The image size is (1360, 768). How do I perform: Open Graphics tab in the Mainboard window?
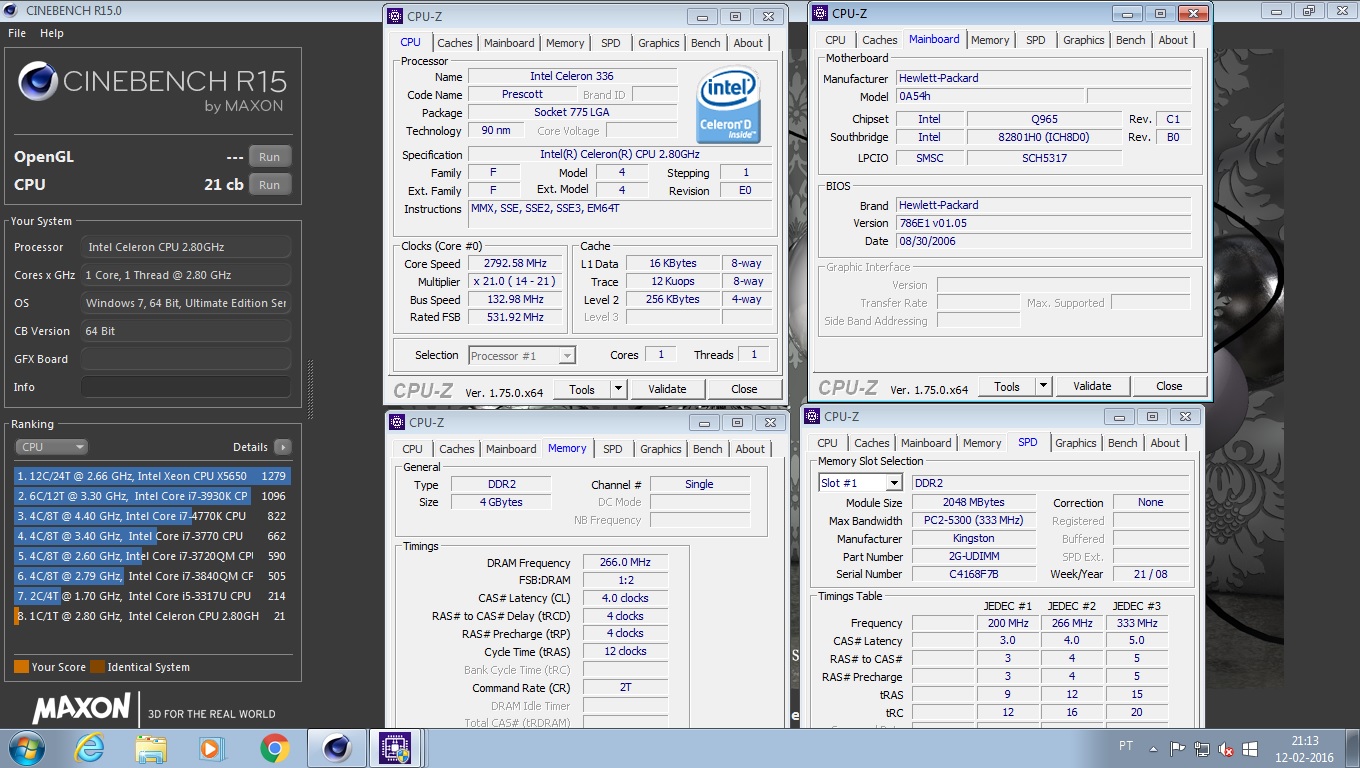[1084, 40]
